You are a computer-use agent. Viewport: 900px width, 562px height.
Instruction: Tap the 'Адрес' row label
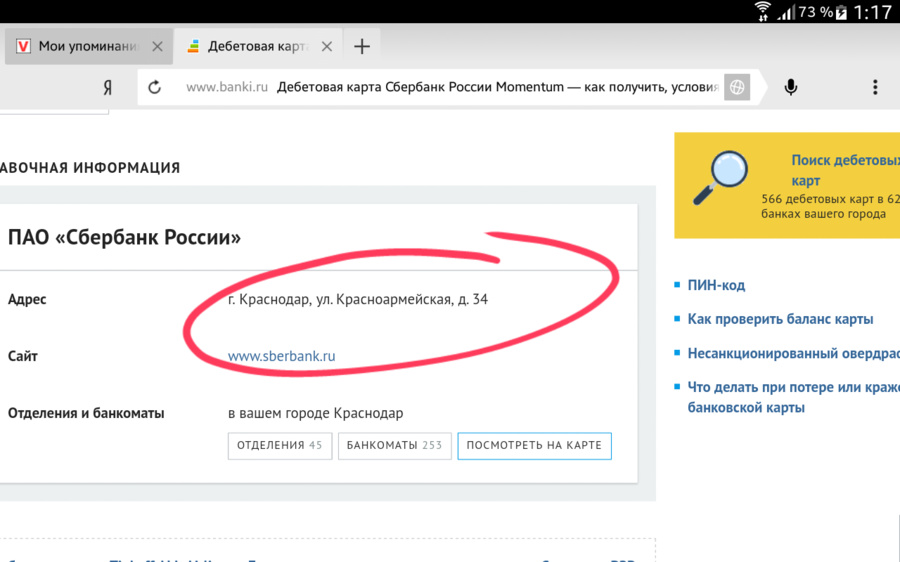click(27, 299)
